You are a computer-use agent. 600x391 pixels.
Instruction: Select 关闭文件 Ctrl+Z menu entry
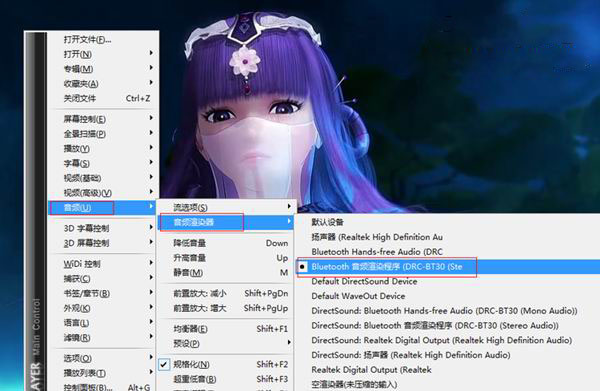click(x=103, y=98)
